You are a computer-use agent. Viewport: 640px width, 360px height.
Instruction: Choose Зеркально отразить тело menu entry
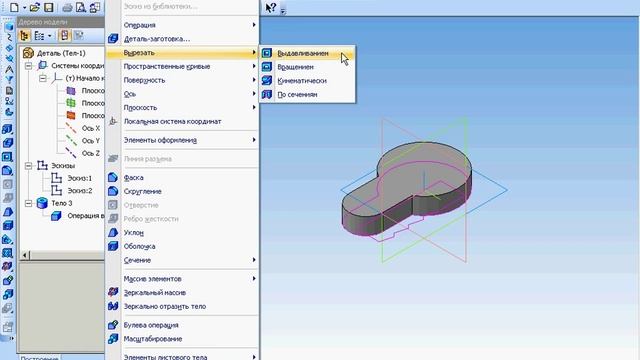pos(182,307)
